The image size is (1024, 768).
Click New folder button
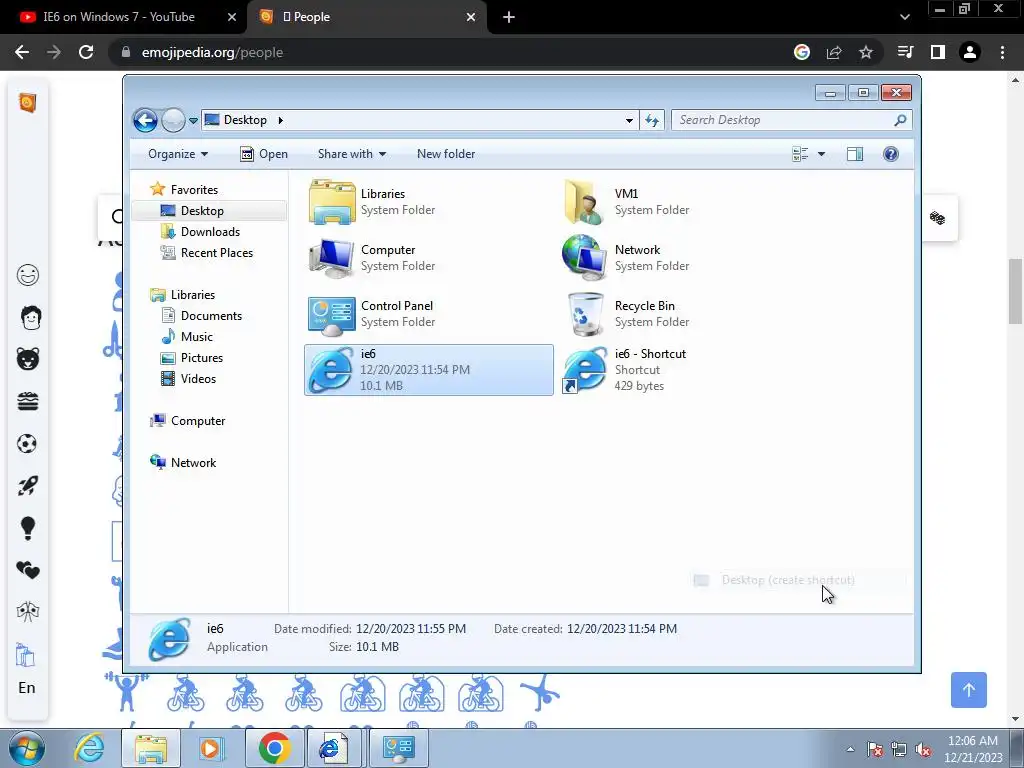(446, 154)
